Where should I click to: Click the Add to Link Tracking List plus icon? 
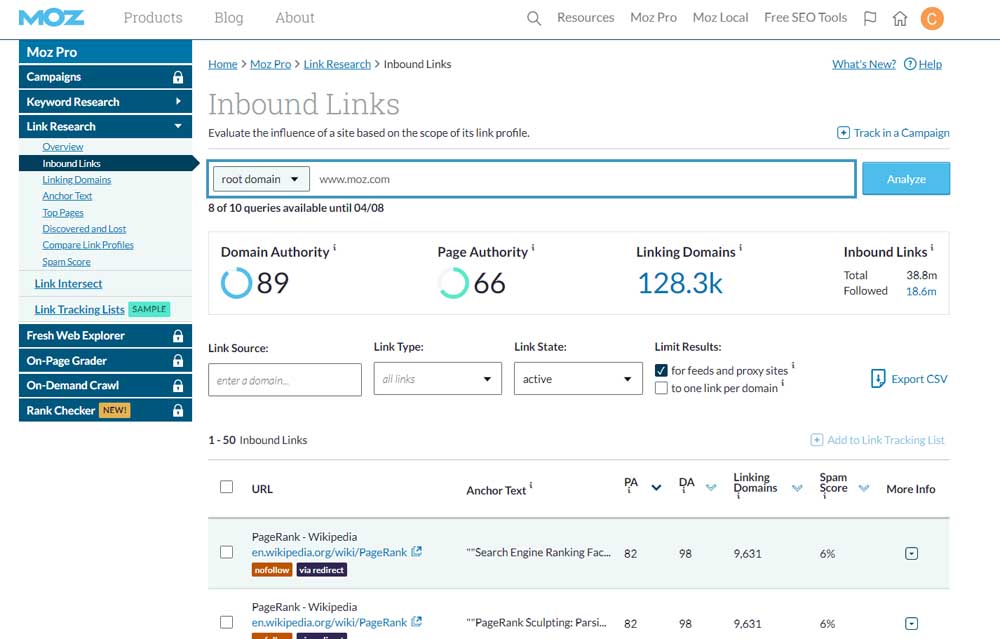816,440
